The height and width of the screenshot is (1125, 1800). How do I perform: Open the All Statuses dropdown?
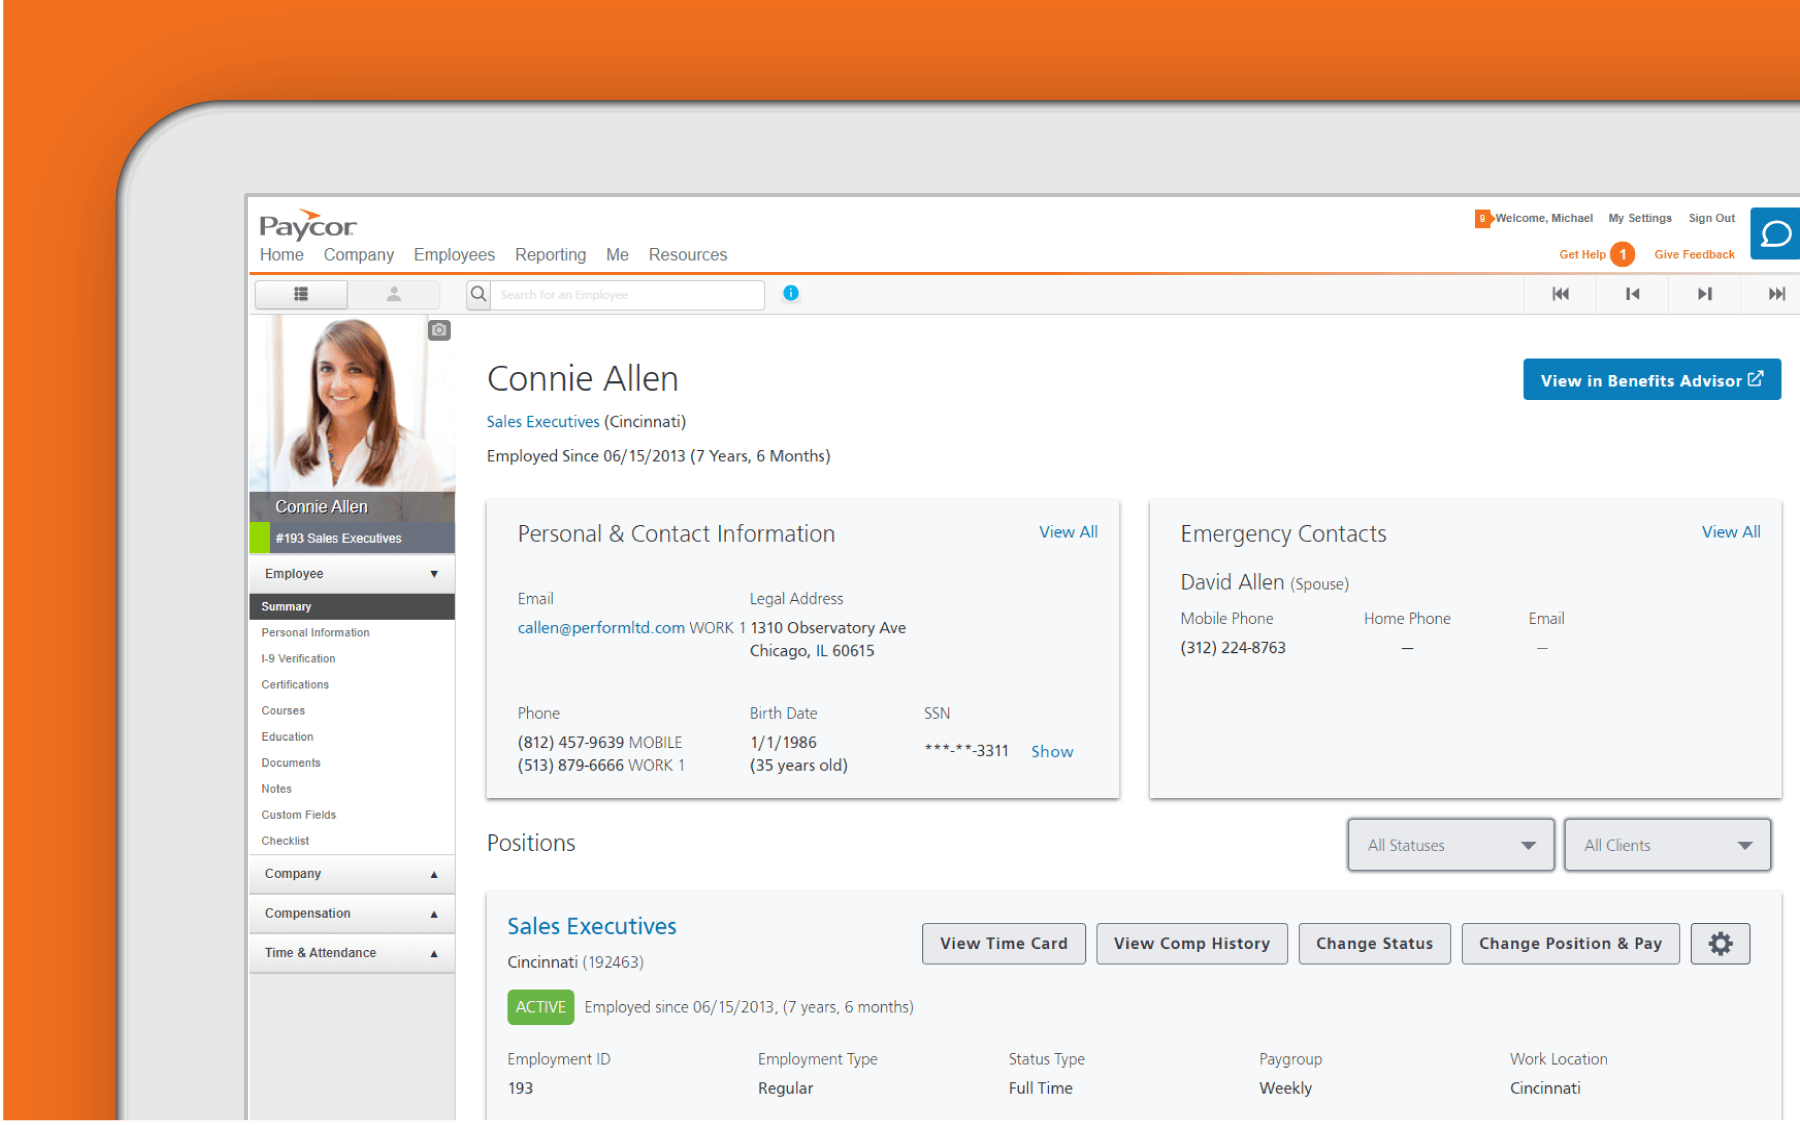click(x=1450, y=845)
